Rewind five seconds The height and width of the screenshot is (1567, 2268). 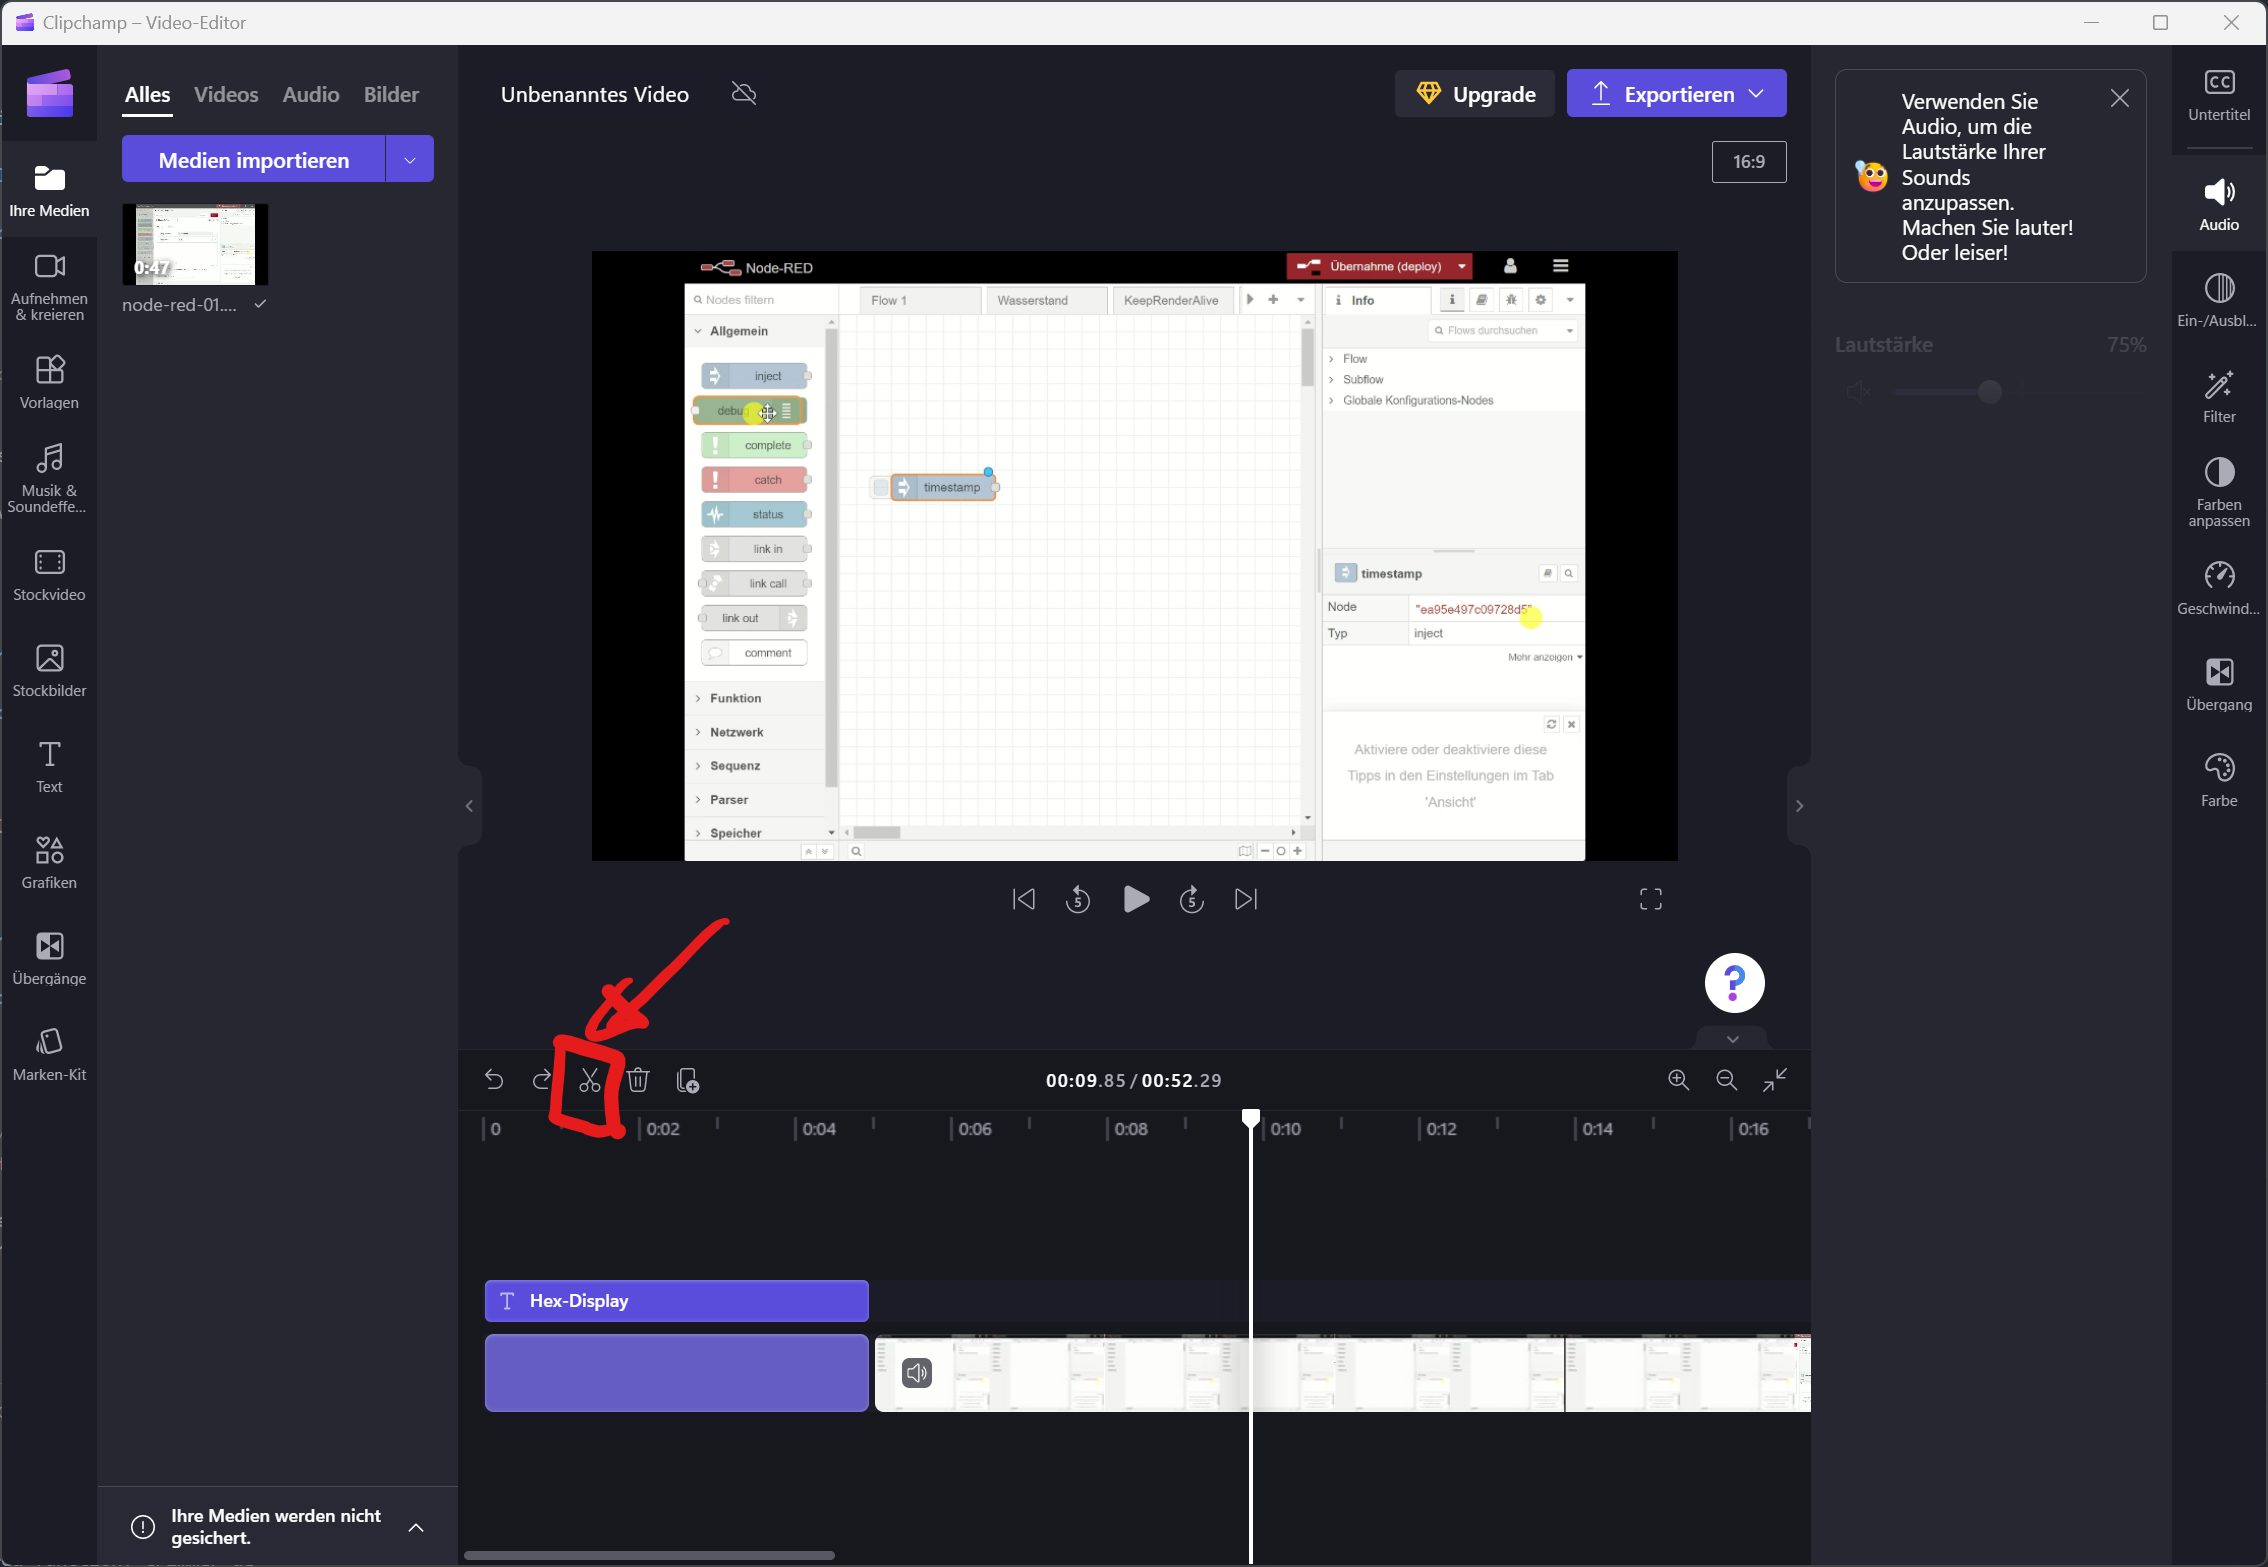pos(1078,900)
